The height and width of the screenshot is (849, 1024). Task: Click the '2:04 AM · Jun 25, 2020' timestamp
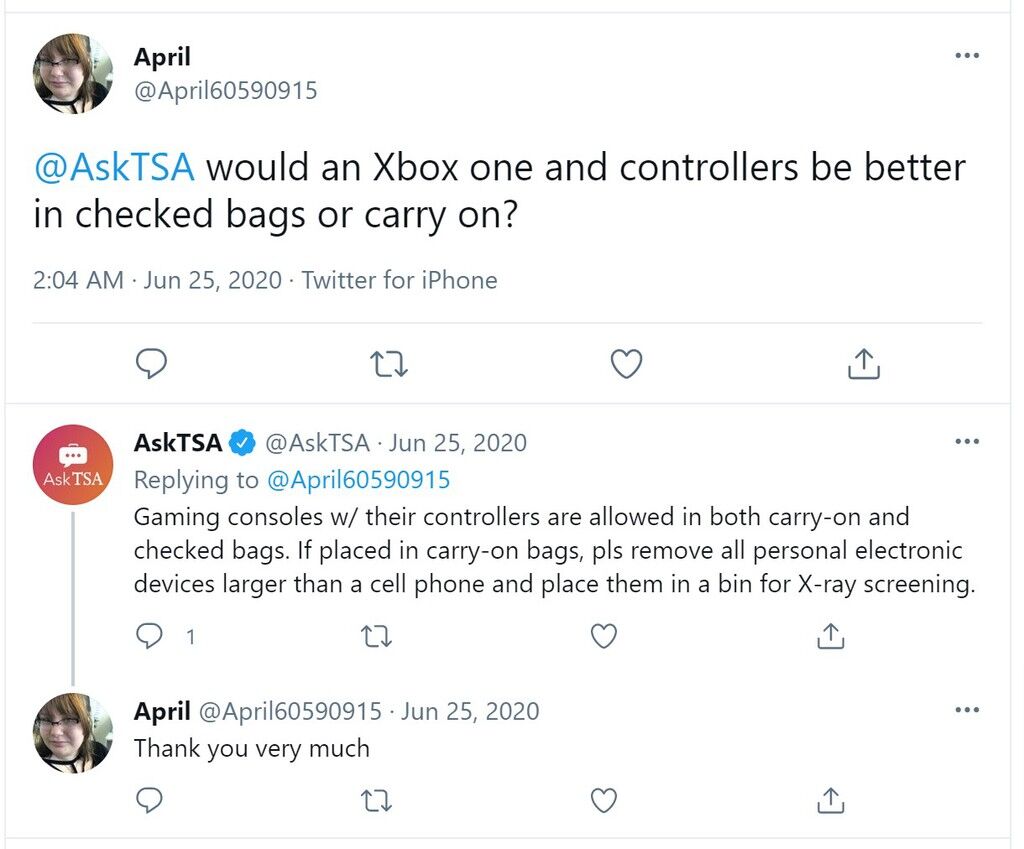coord(157,280)
